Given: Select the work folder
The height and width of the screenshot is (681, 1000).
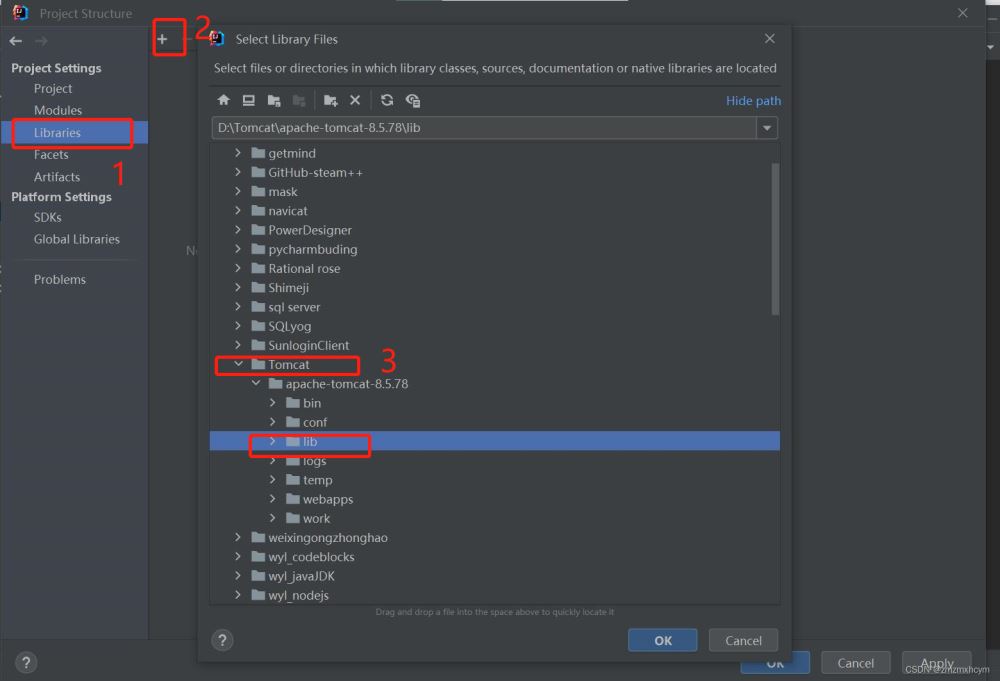Looking at the screenshot, I should tap(316, 518).
